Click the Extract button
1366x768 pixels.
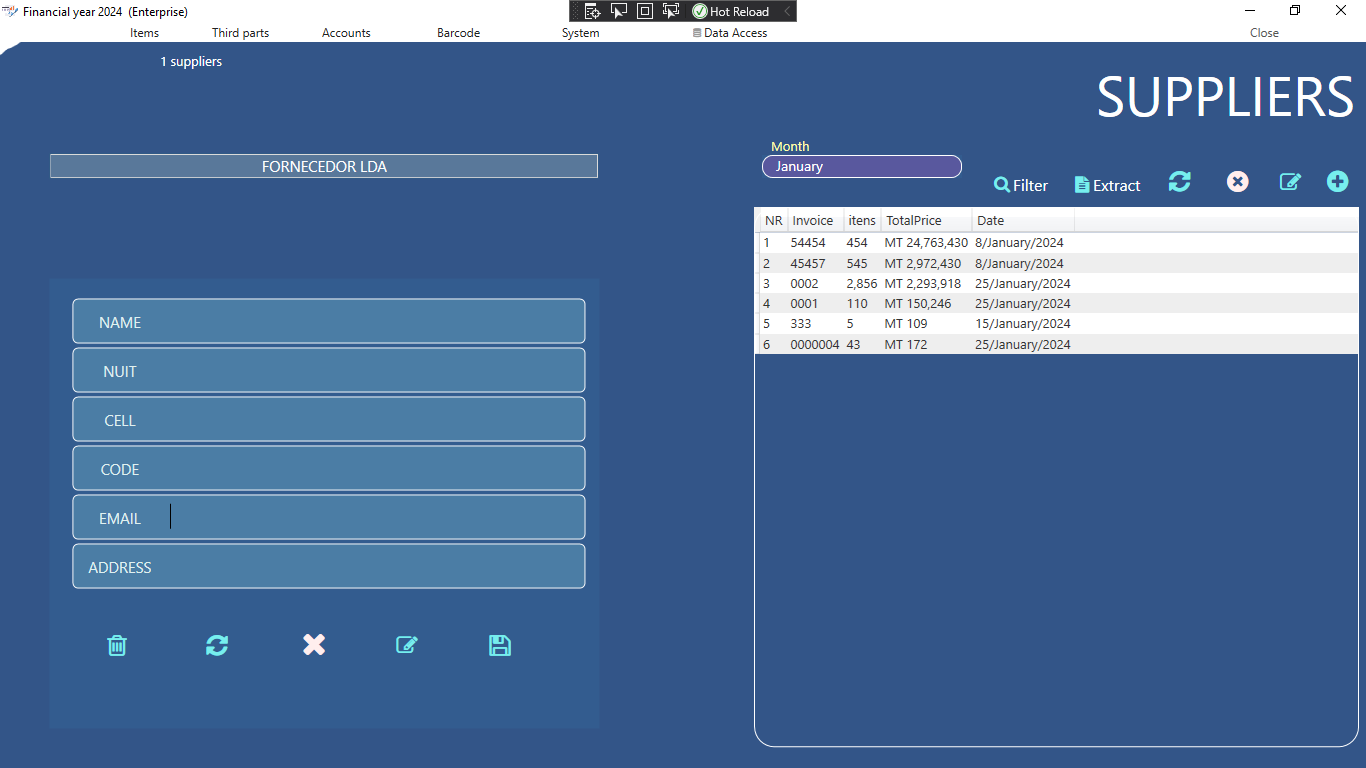1107,185
